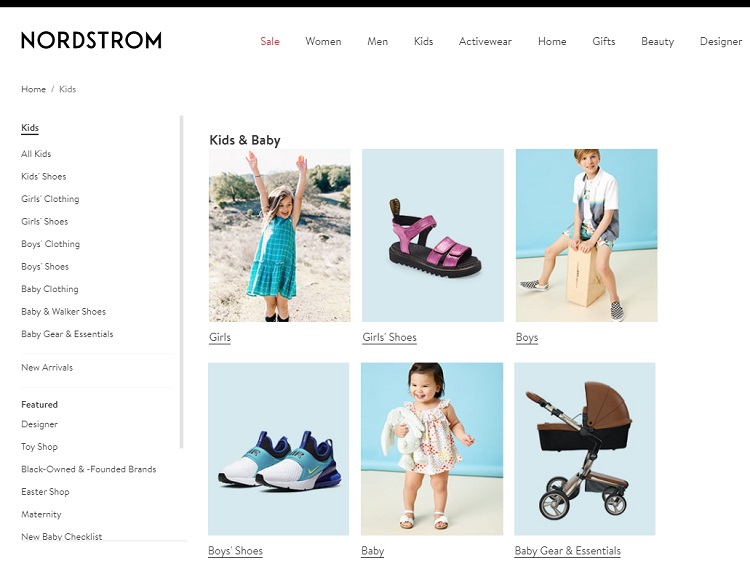Screen dimensions: 750x582
Task: Open the Beauty navigation item
Action: 657,42
